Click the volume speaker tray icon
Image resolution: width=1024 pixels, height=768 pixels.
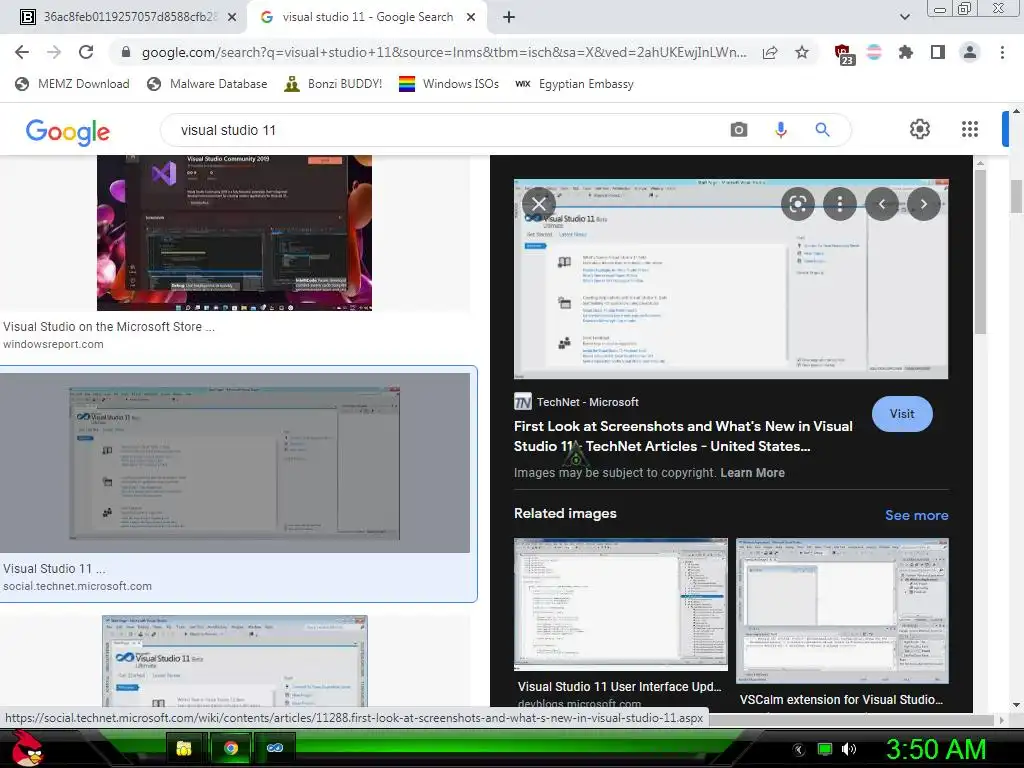click(849, 749)
